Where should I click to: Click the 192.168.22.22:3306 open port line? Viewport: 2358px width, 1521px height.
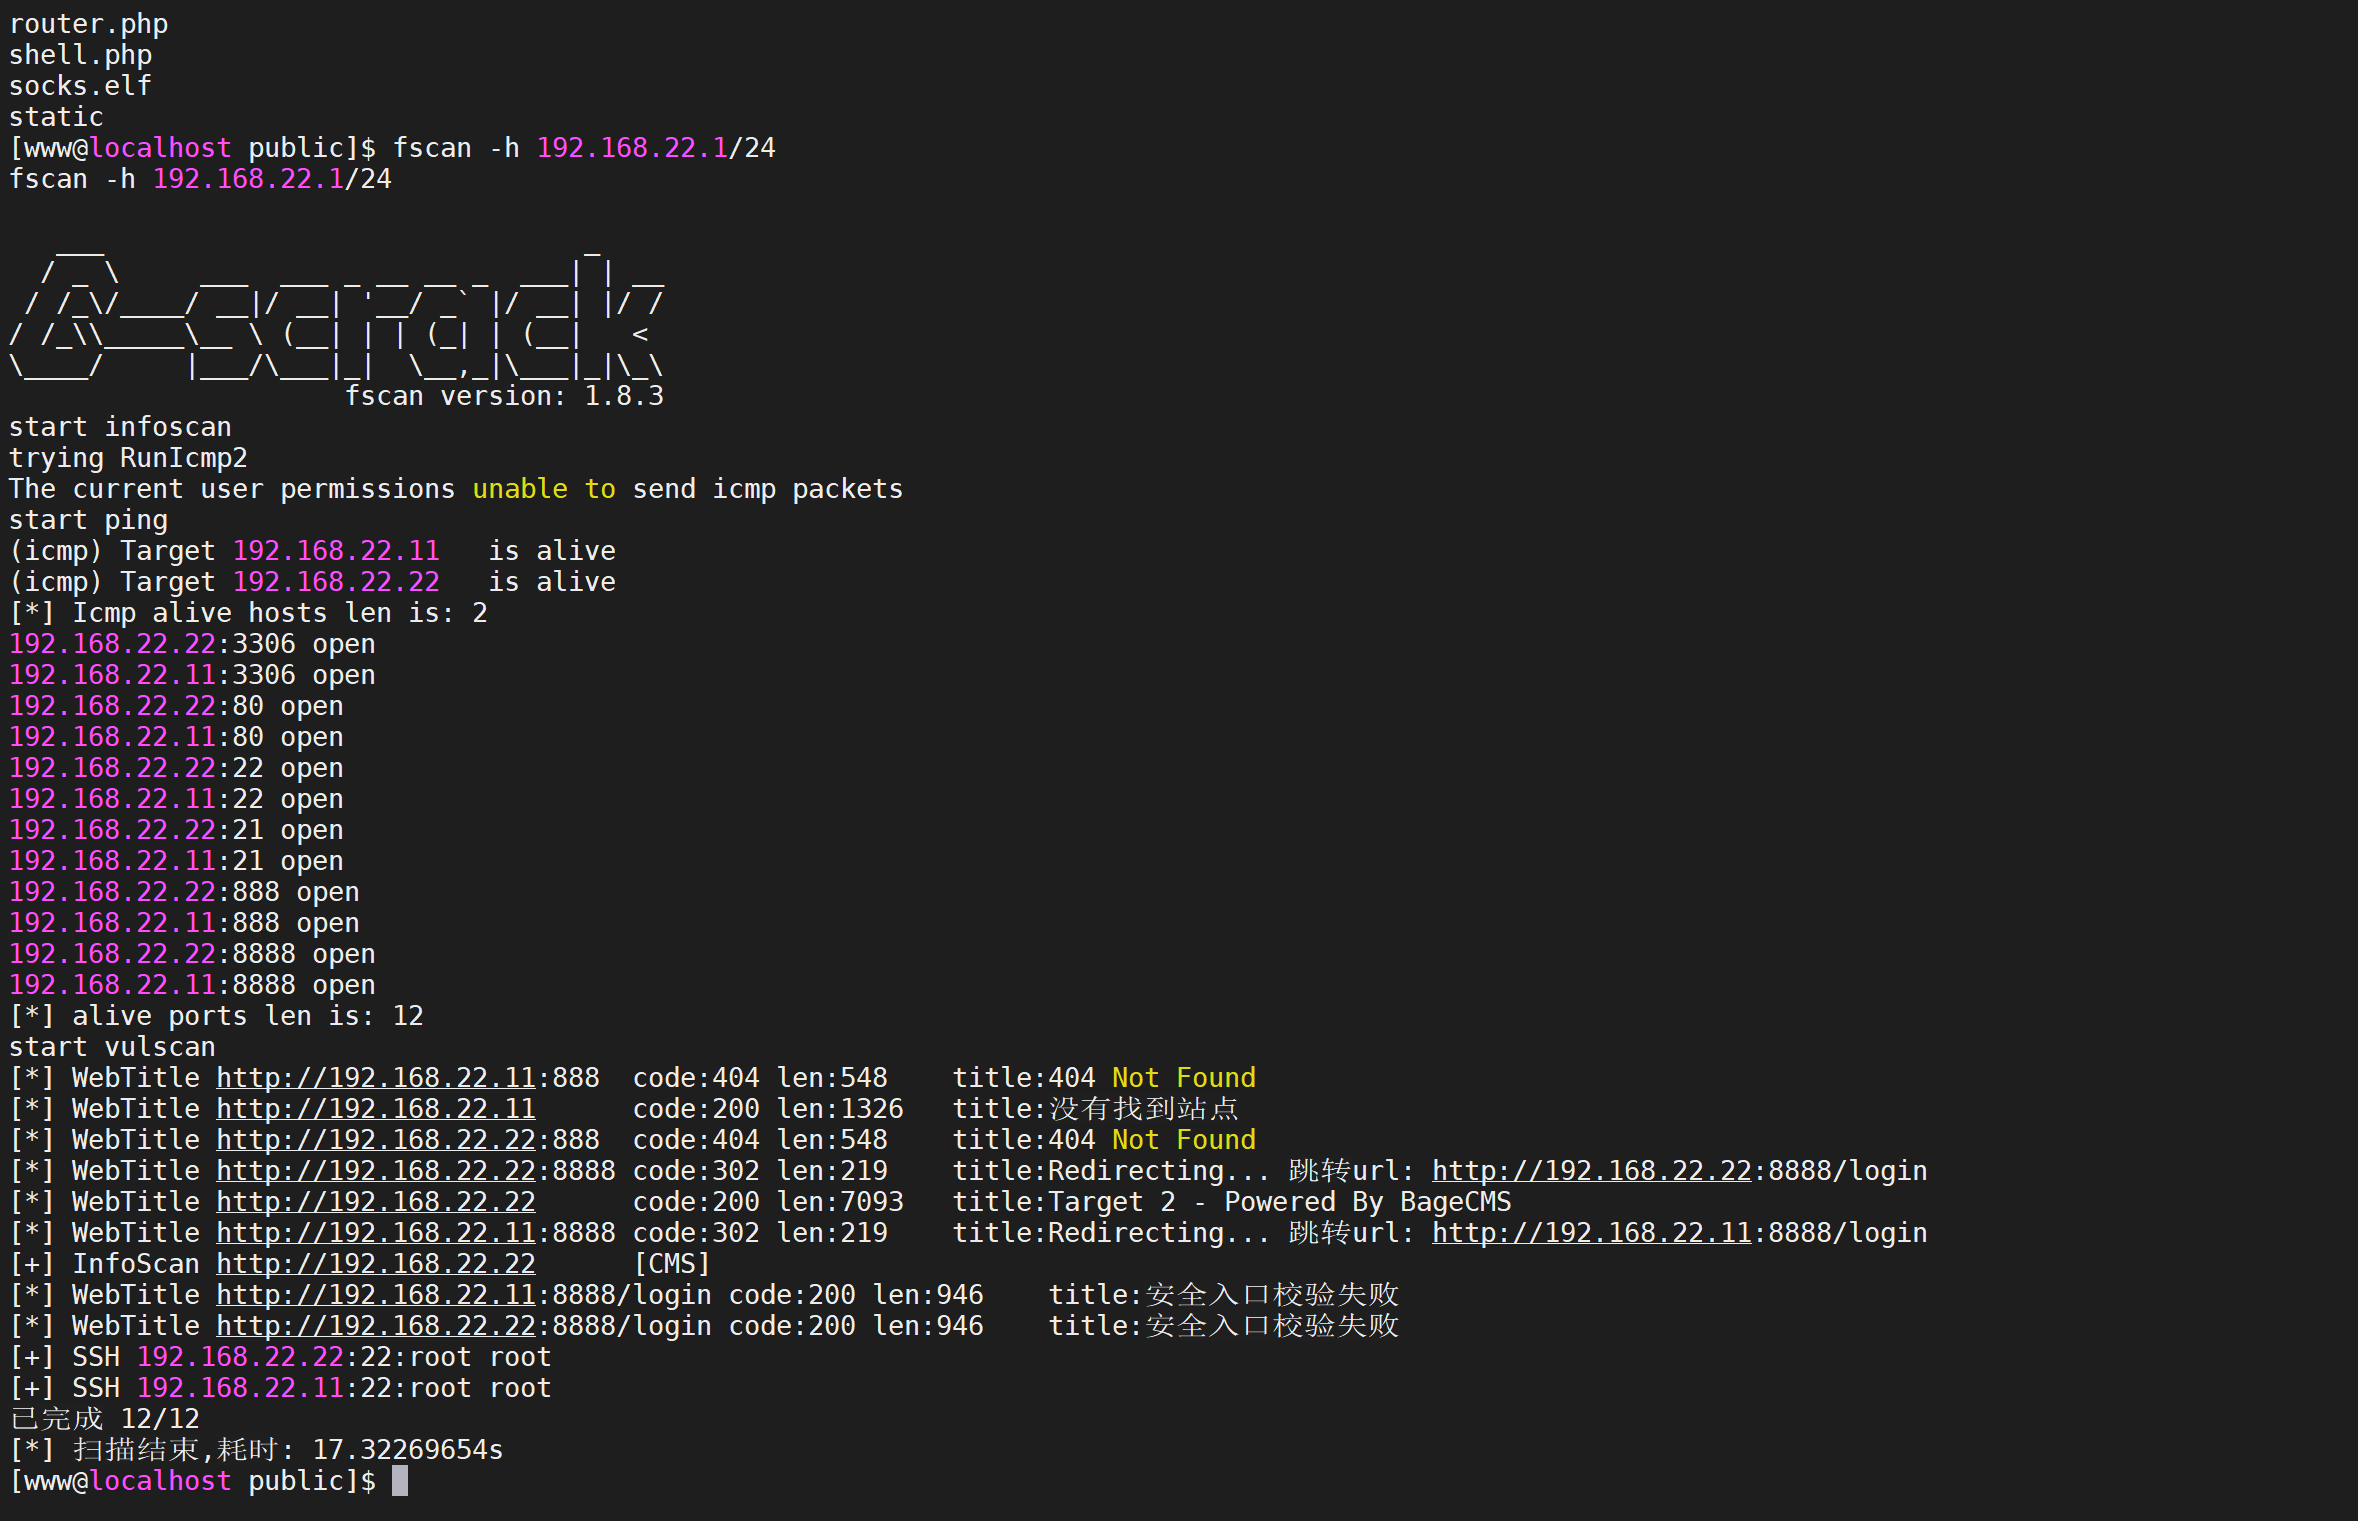pyautogui.click(x=192, y=644)
